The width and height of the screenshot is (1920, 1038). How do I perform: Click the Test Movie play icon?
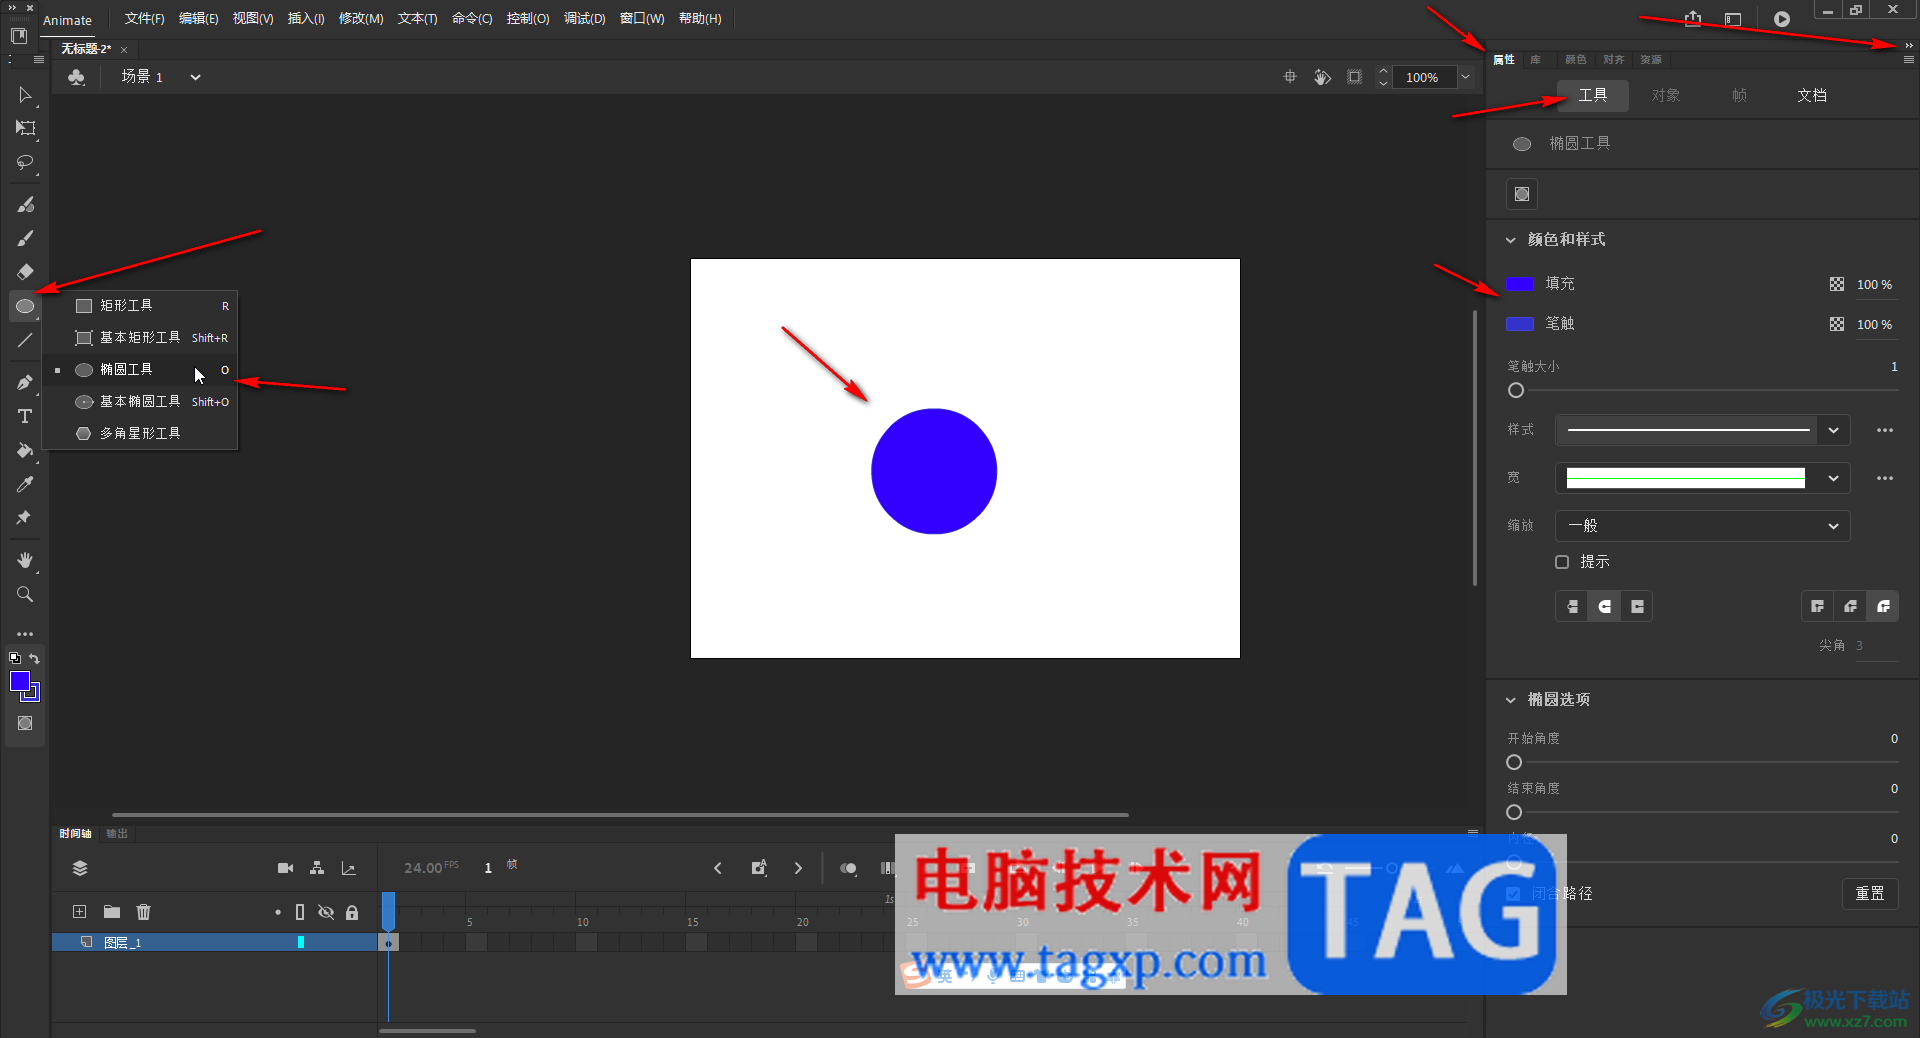[x=1782, y=19]
